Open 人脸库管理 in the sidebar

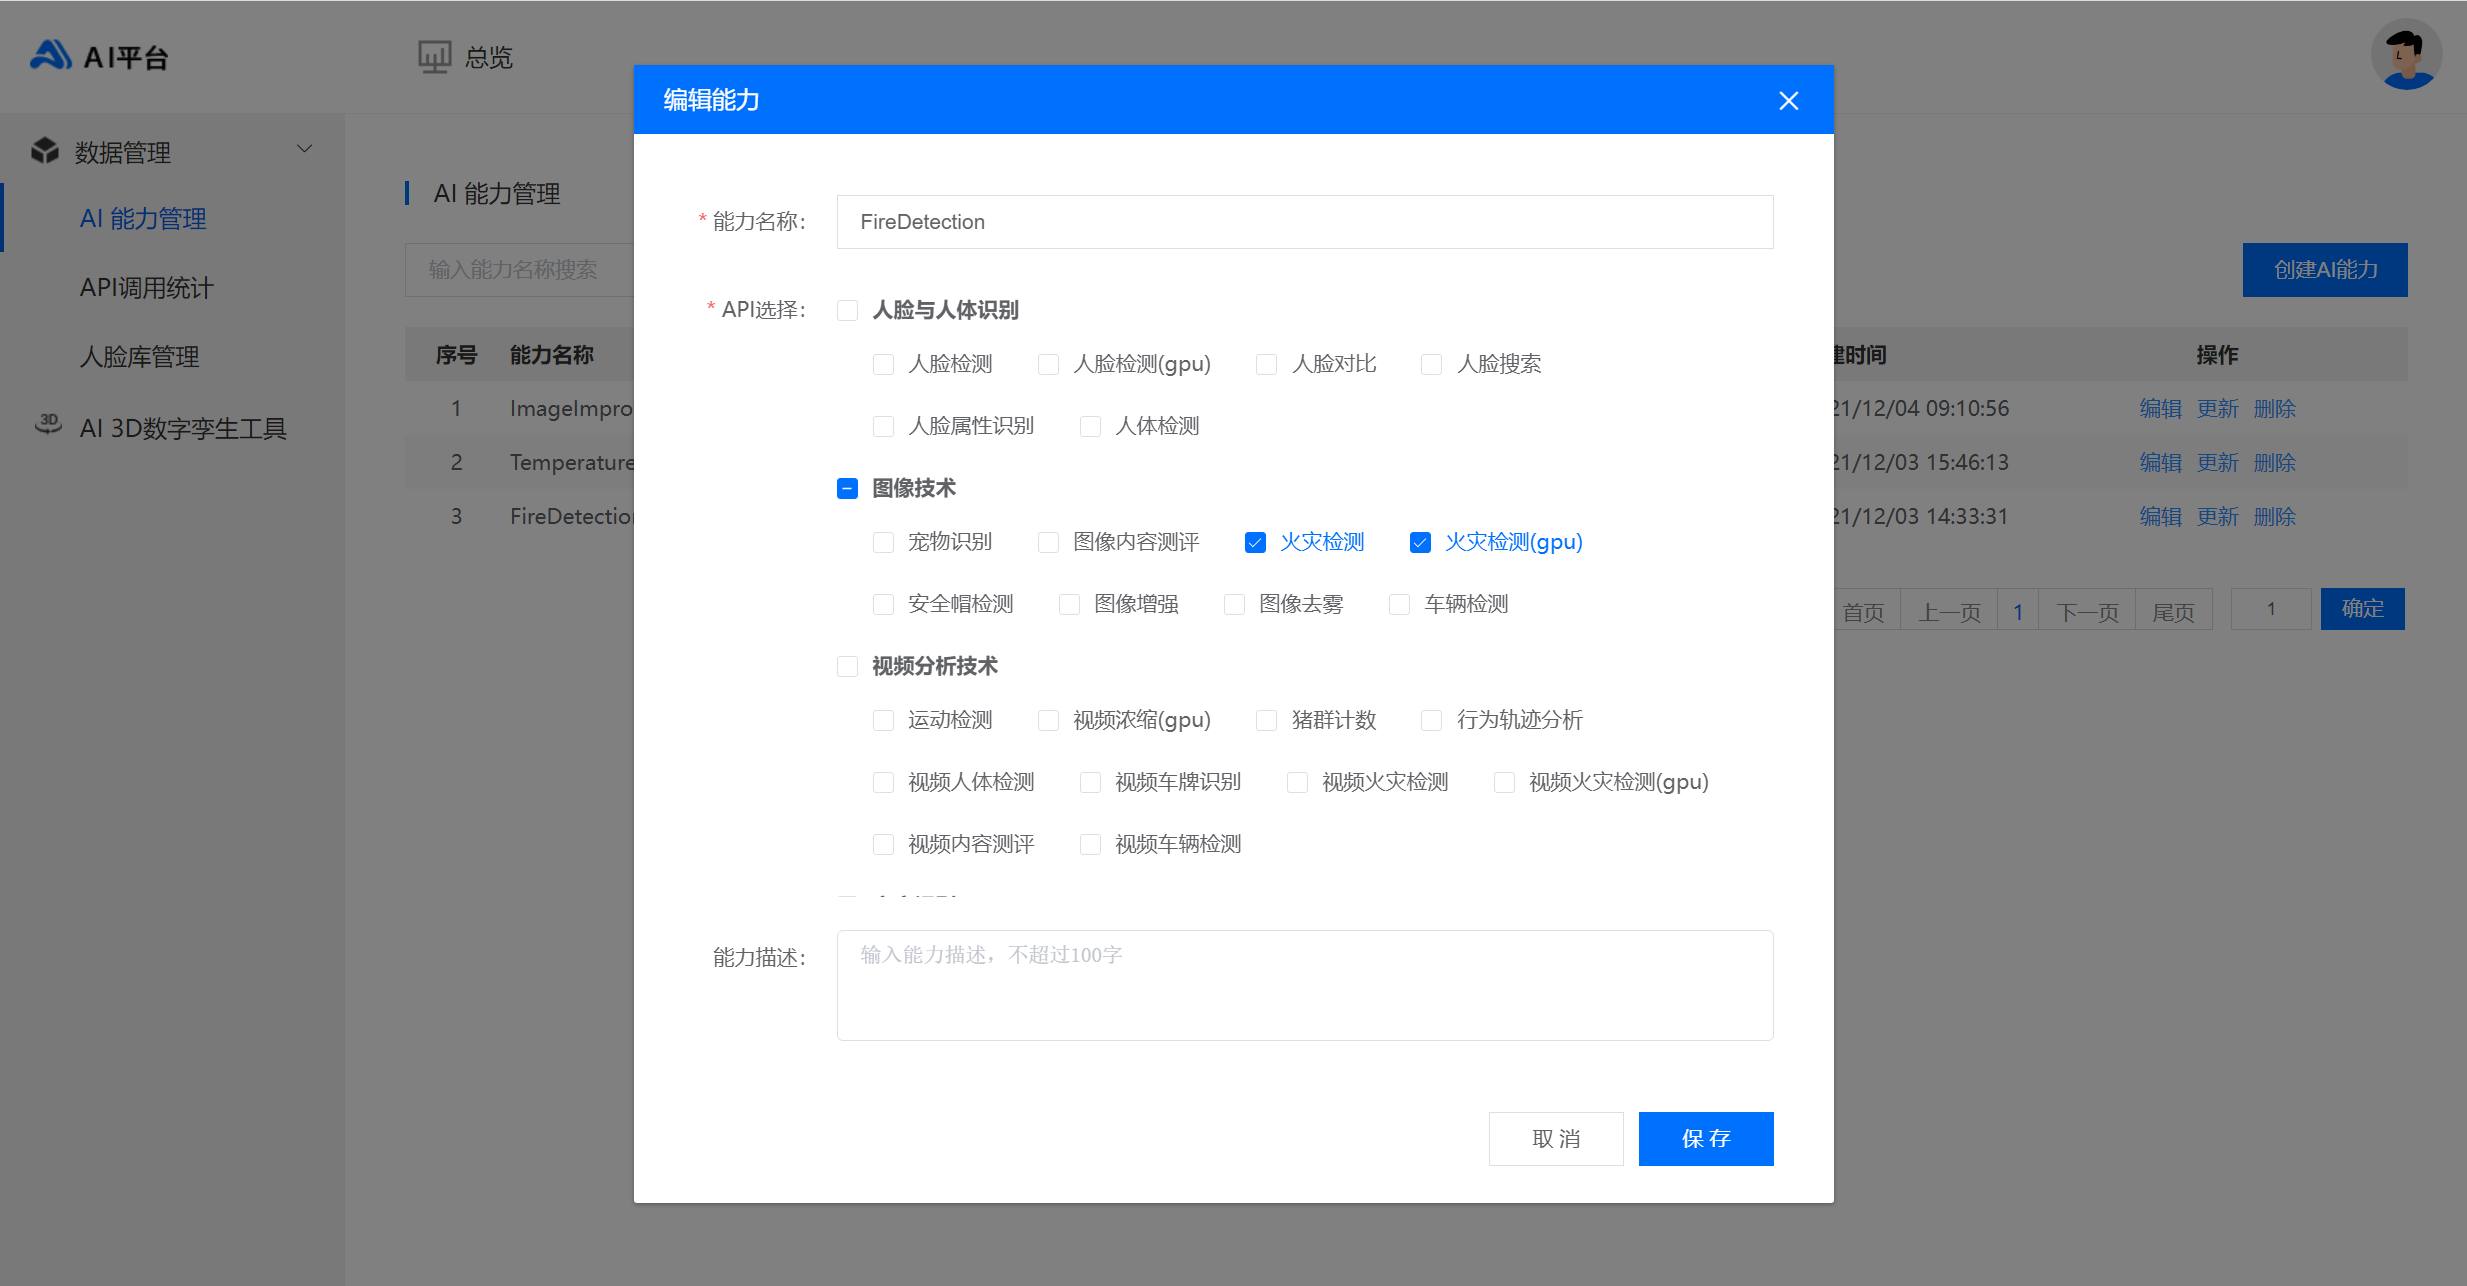pos(140,357)
